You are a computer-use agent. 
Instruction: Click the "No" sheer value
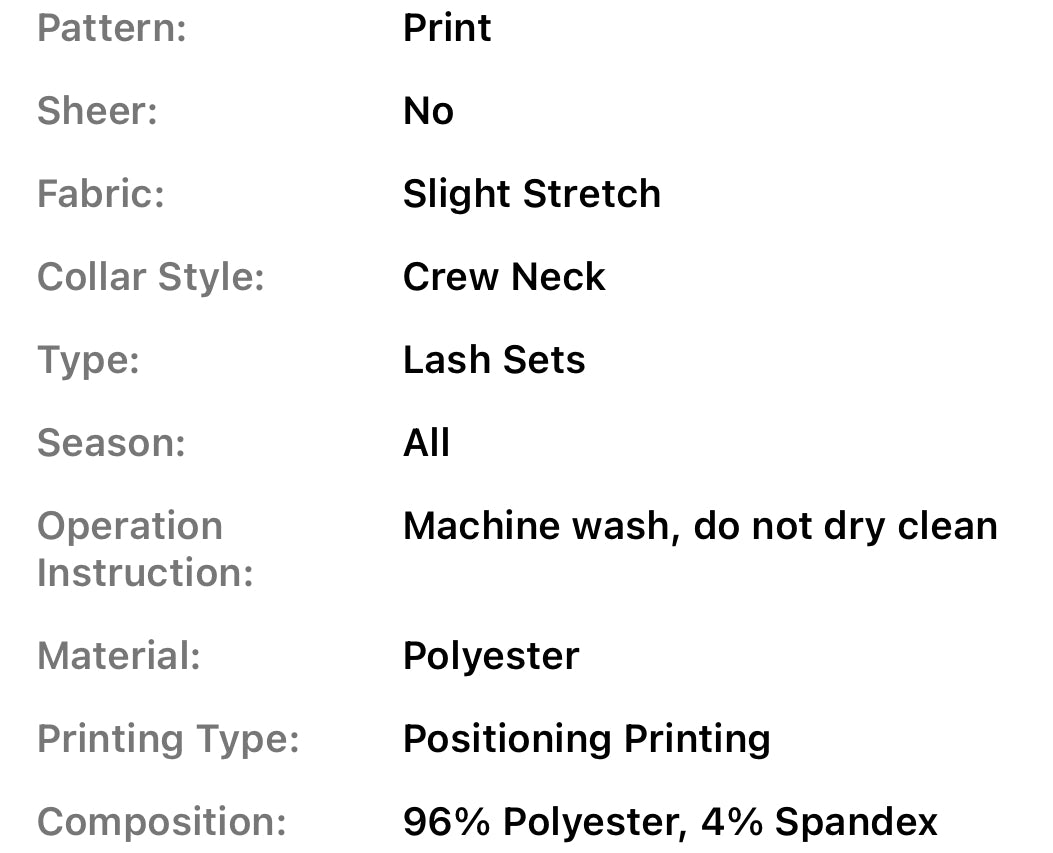point(428,111)
